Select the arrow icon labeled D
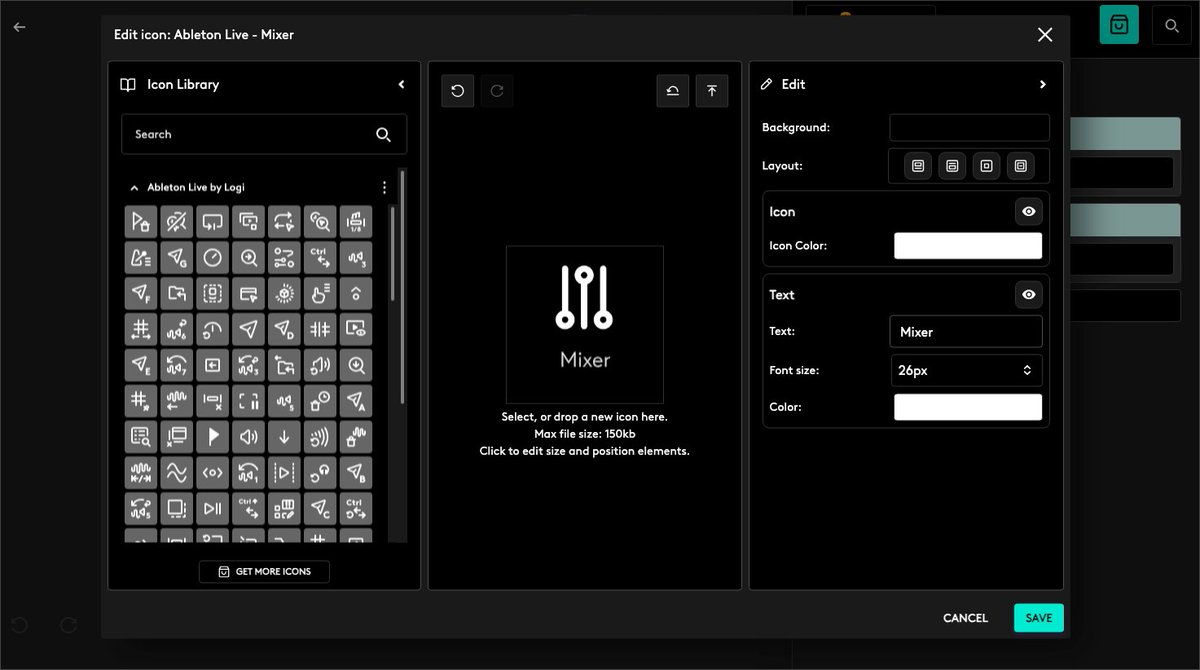1200x670 pixels. coord(284,329)
